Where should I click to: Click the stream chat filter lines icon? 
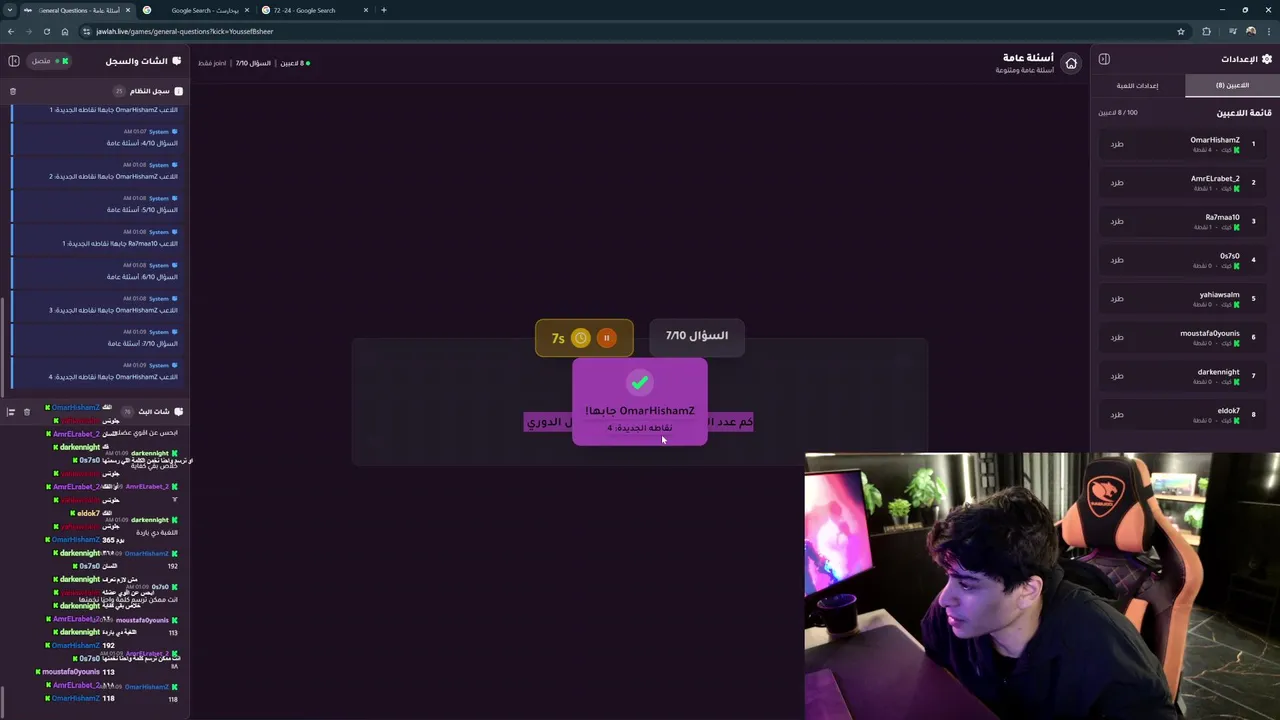tap(11, 412)
